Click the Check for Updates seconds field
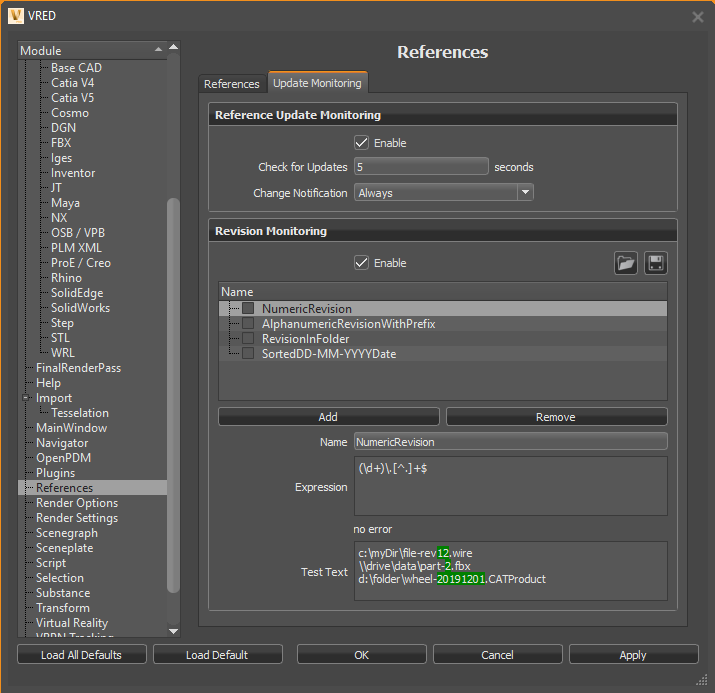 coord(421,166)
